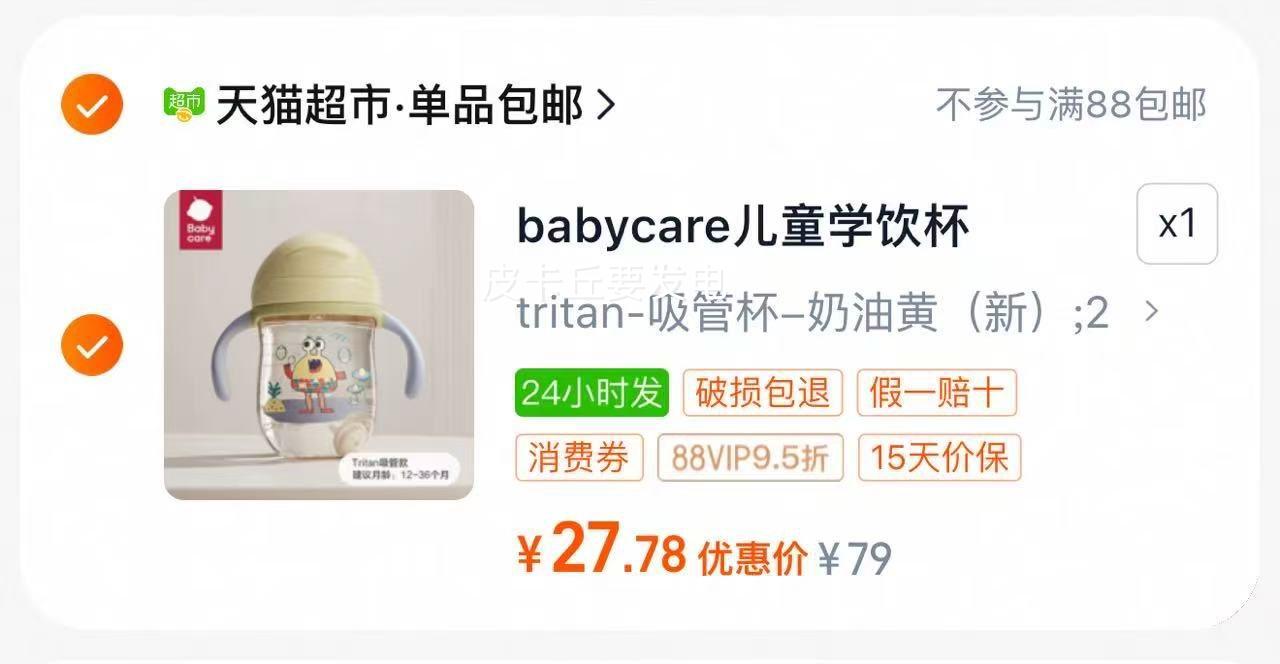The width and height of the screenshot is (1280, 664).
Task: Tap the 15天价保 price protection tag
Action: [939, 458]
